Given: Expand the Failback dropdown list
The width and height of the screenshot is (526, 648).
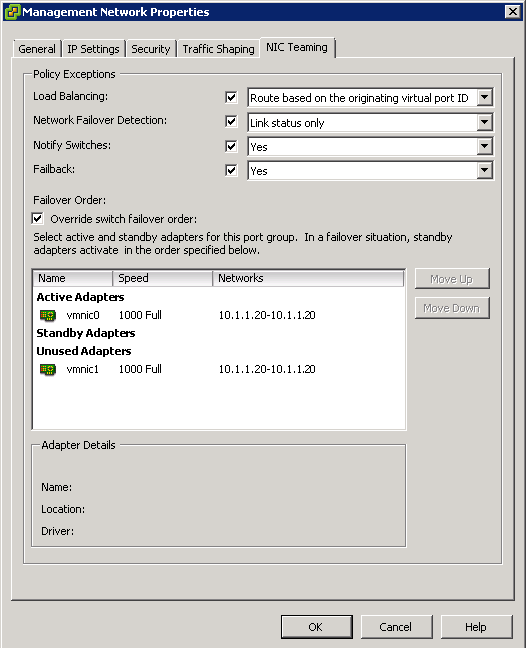Looking at the screenshot, I should pyautogui.click(x=485, y=170).
